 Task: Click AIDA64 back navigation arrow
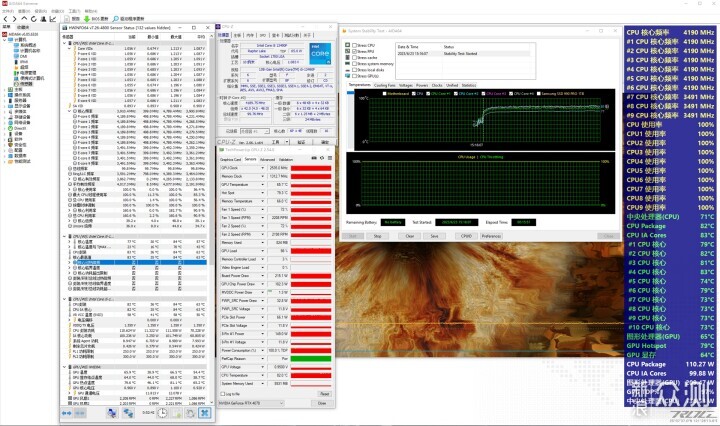click(6, 19)
